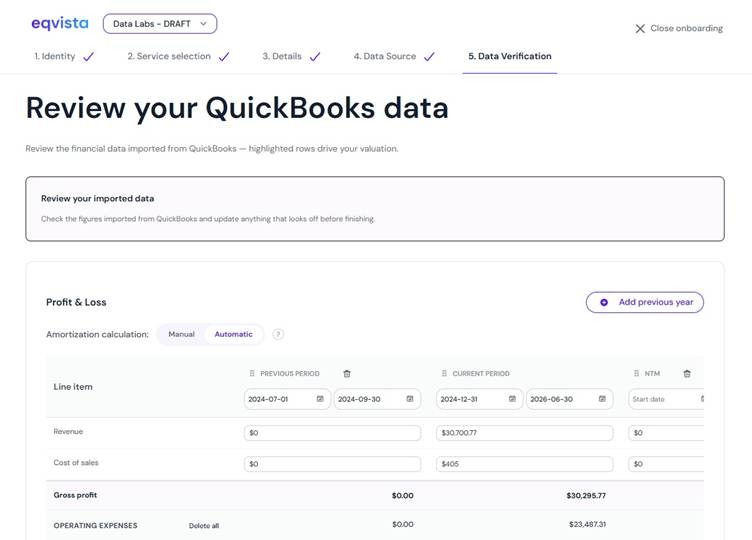This screenshot has height=540, width=752.
Task: Click the drag handle for Previous Period
Action: [252, 373]
